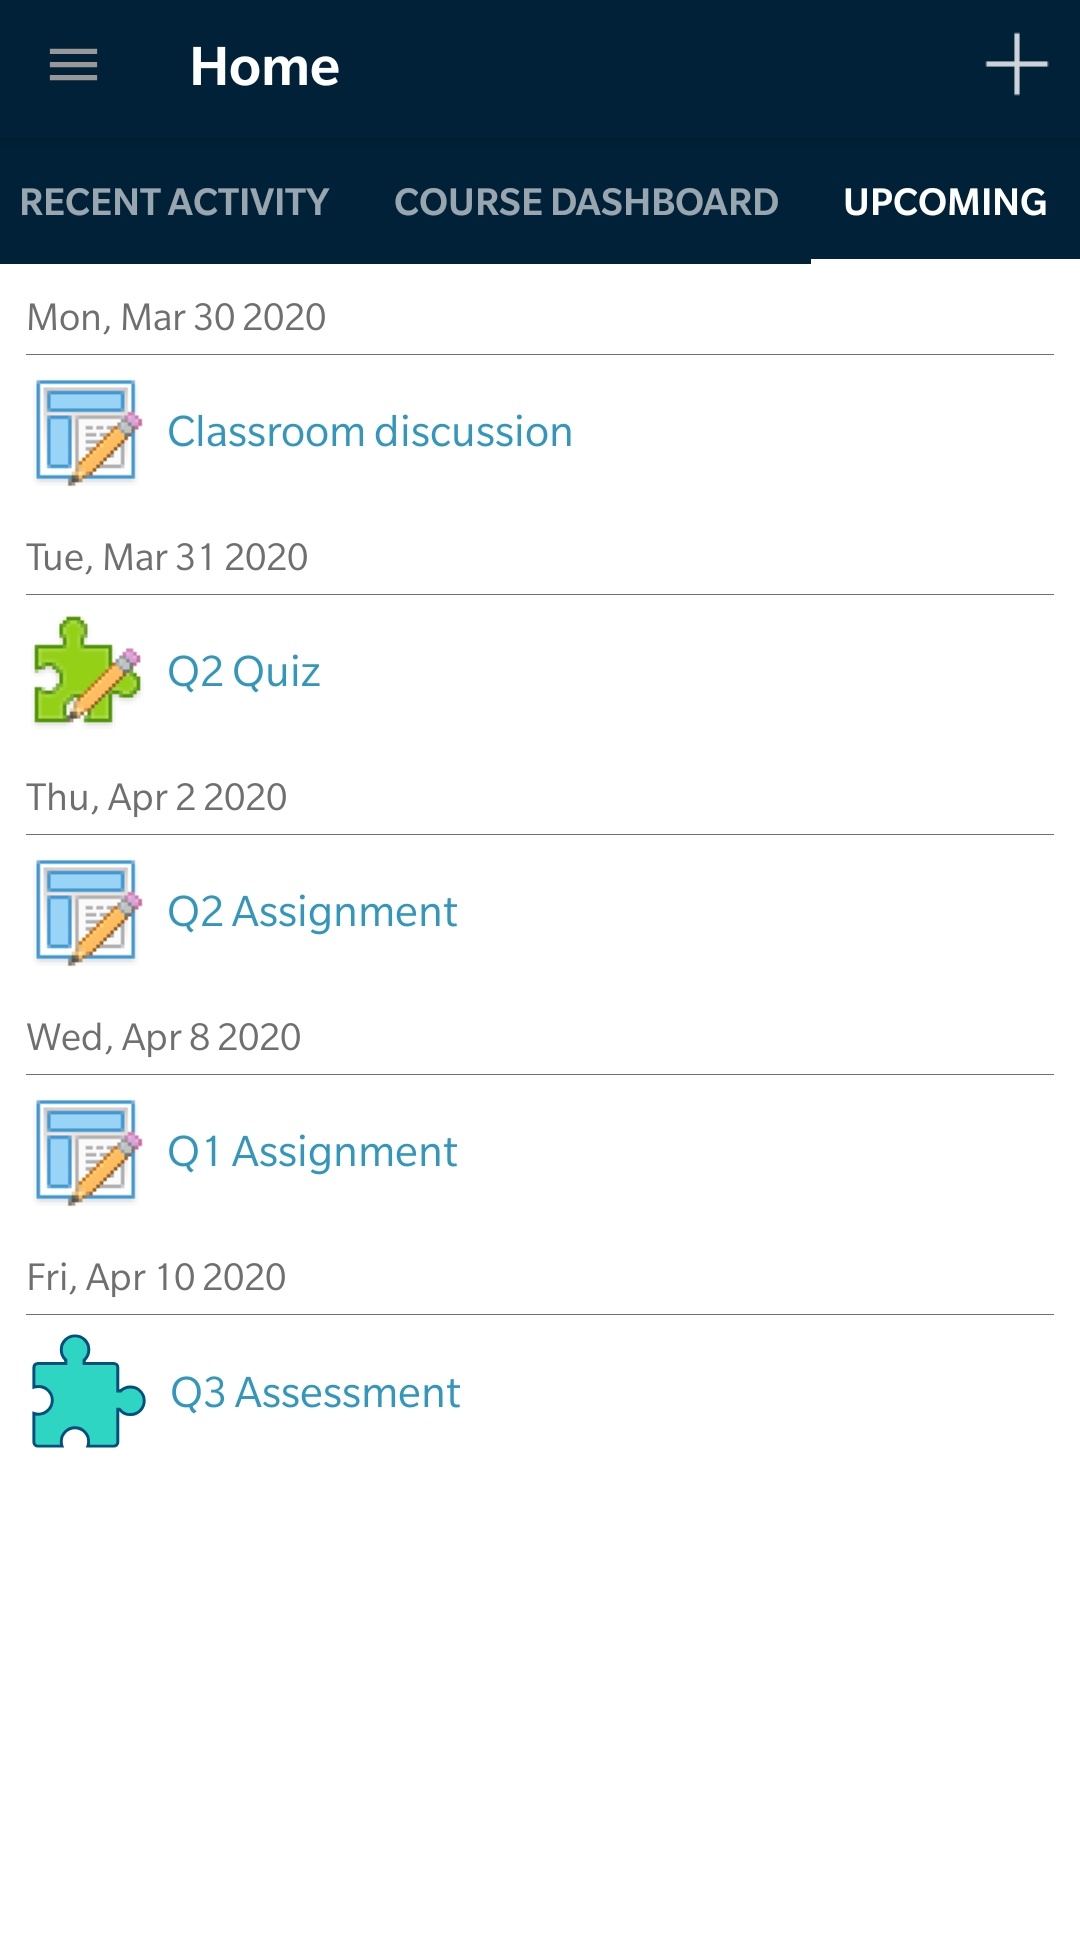Click the Fri, Apr 10 2020 date header

click(x=156, y=1278)
